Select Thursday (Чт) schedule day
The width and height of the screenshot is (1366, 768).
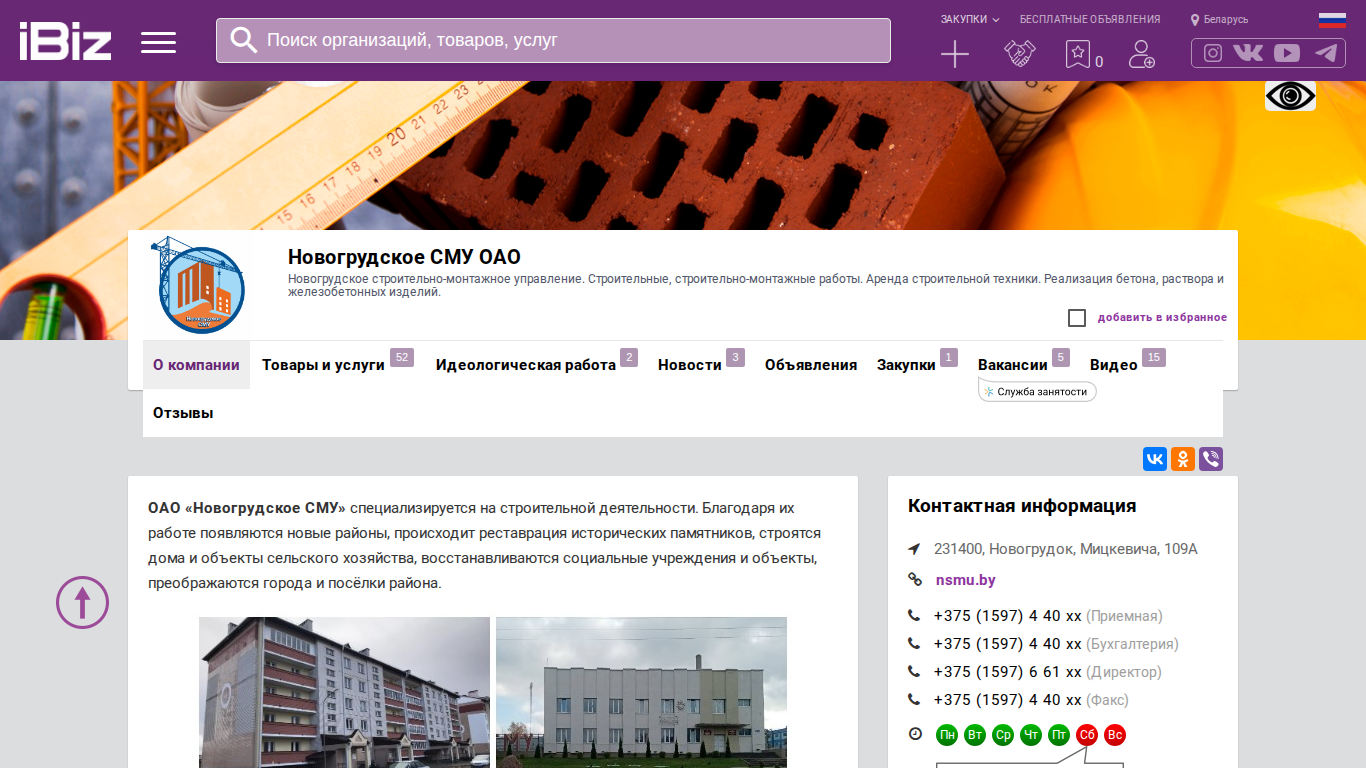pyautogui.click(x=1031, y=736)
